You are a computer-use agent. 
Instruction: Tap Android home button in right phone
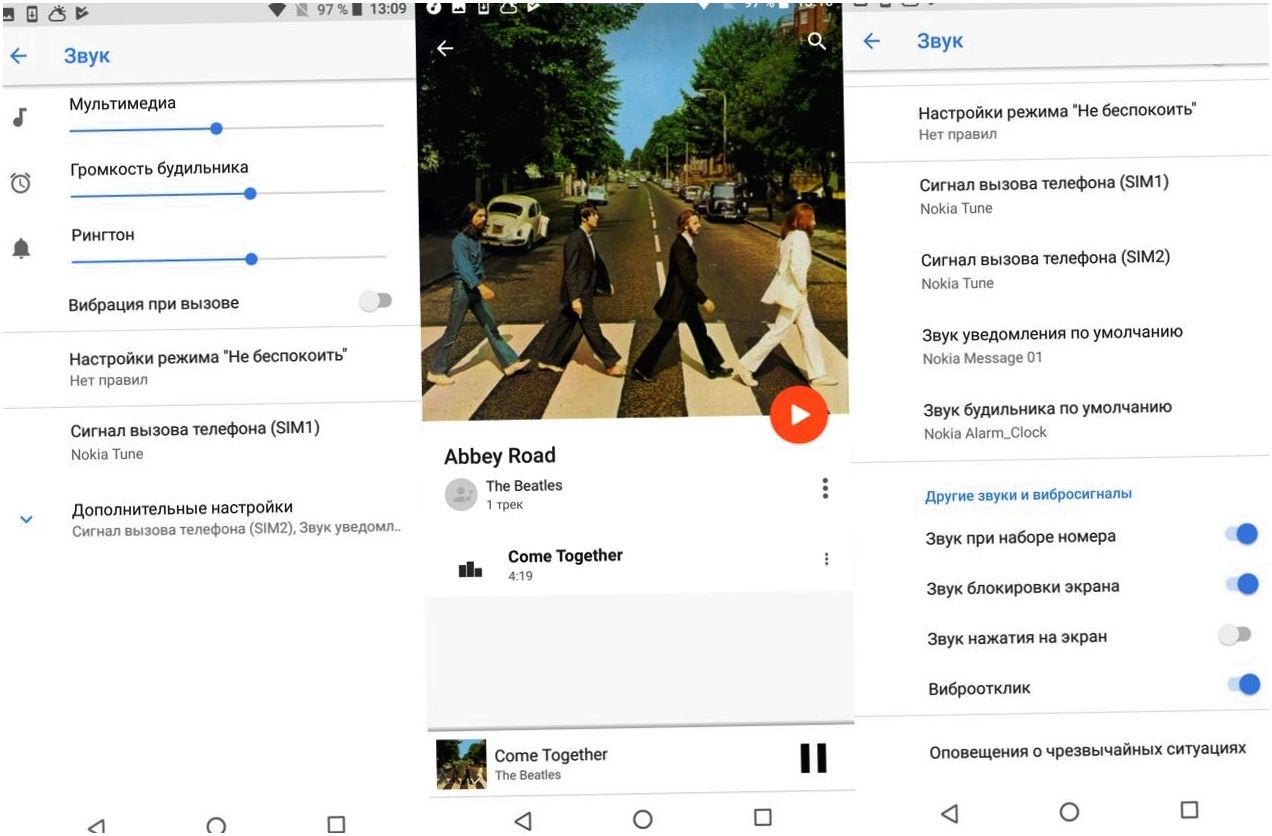(x=1069, y=811)
